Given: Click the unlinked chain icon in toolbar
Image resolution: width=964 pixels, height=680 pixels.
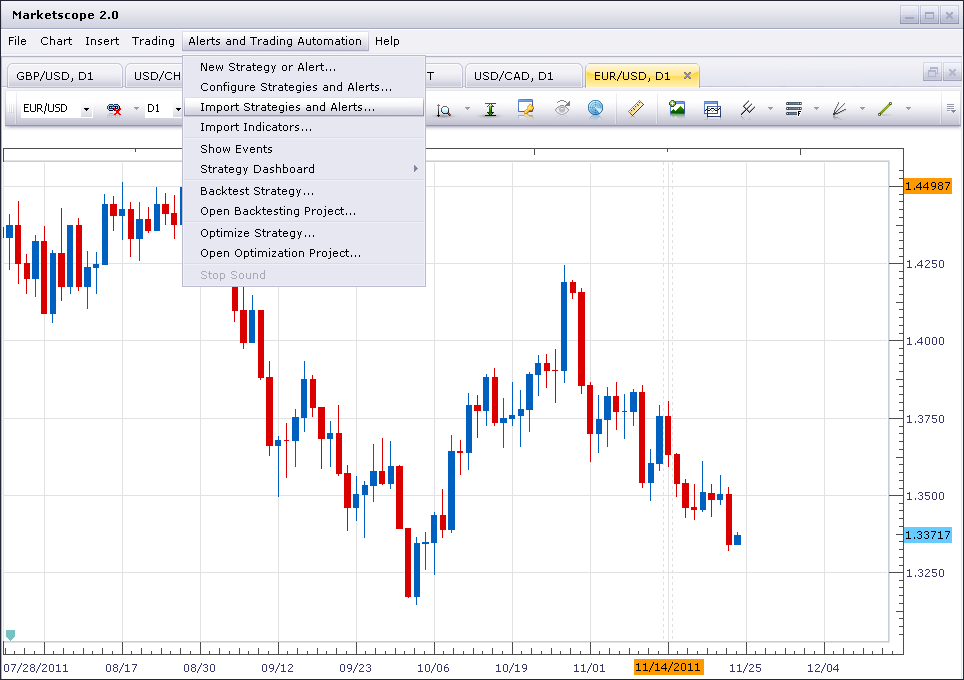Looking at the screenshot, I should point(114,109).
